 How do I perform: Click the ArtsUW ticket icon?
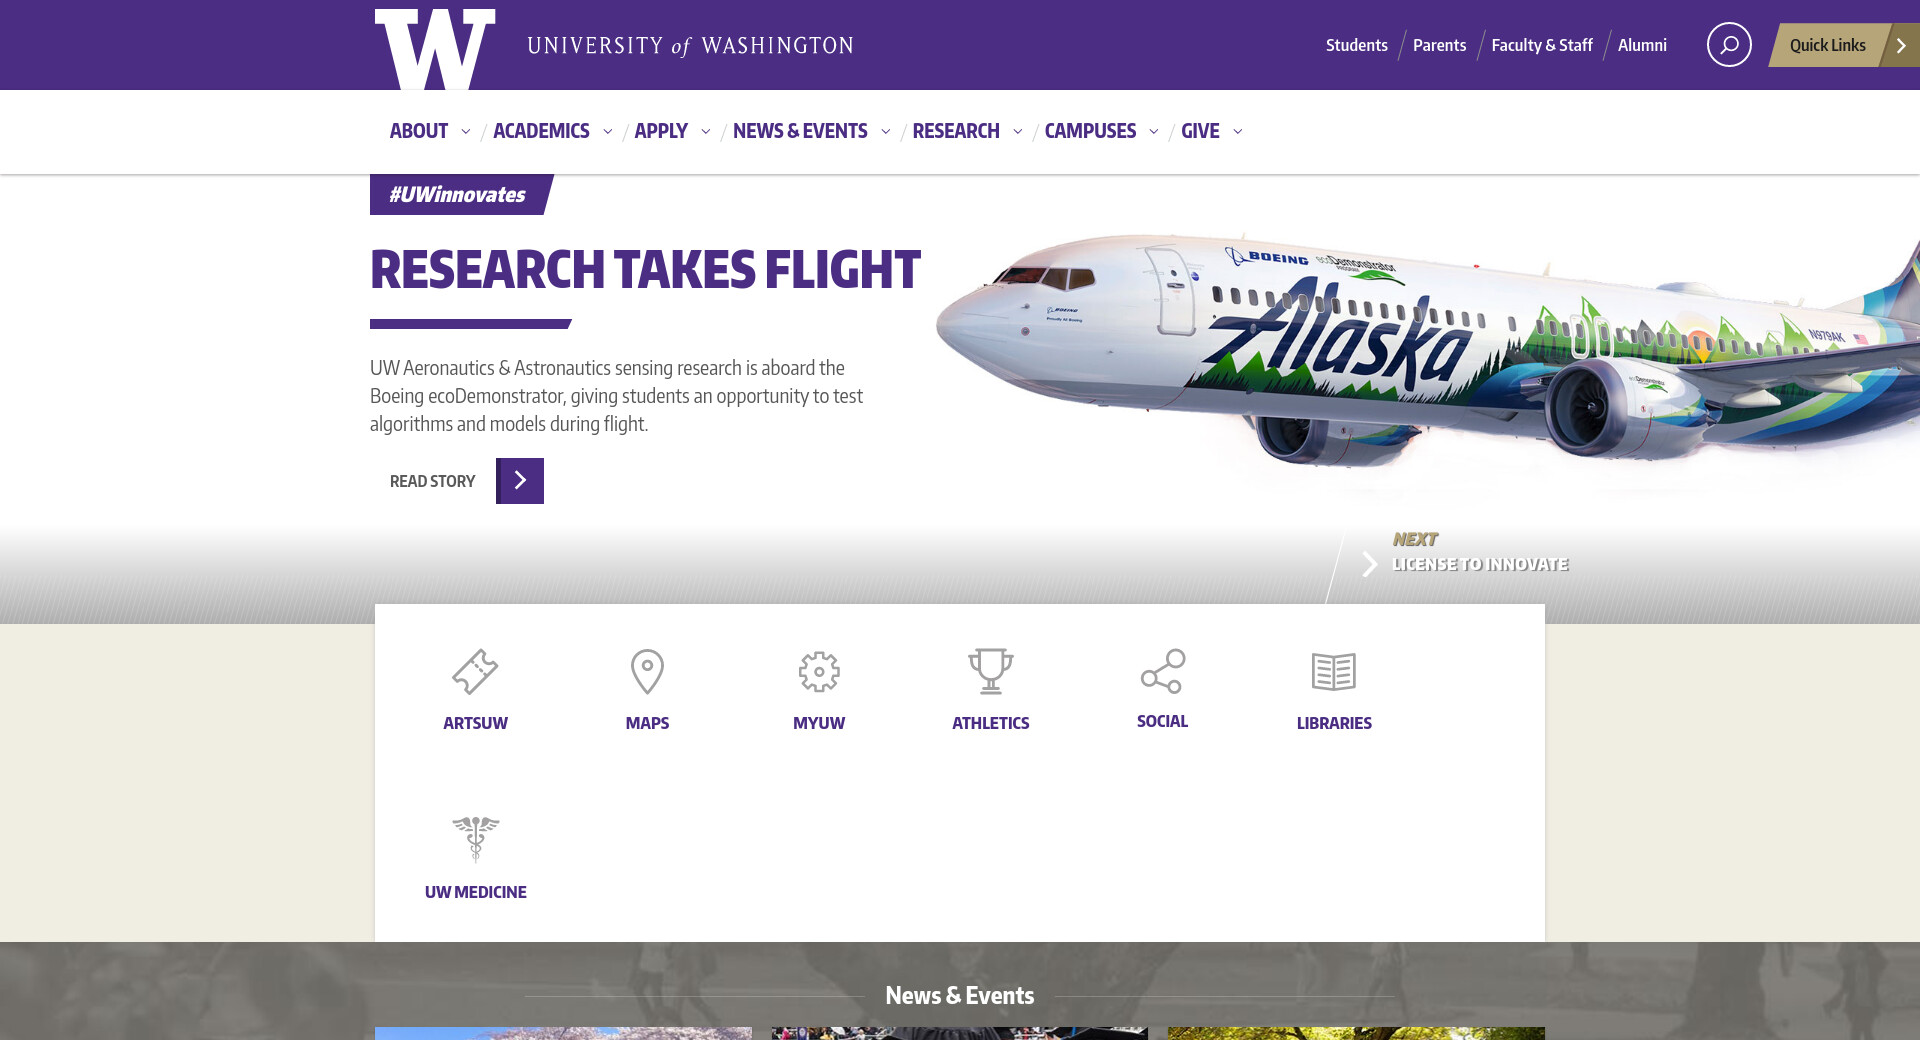click(475, 671)
